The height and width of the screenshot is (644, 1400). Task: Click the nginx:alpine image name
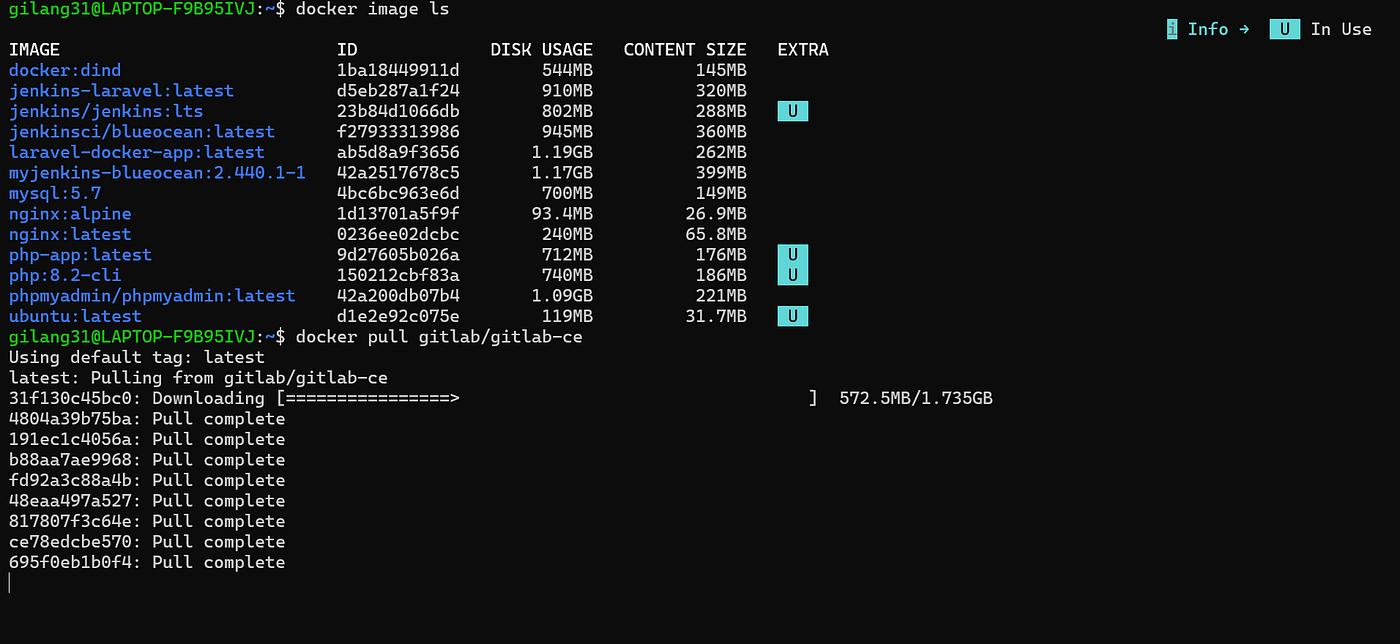point(70,214)
